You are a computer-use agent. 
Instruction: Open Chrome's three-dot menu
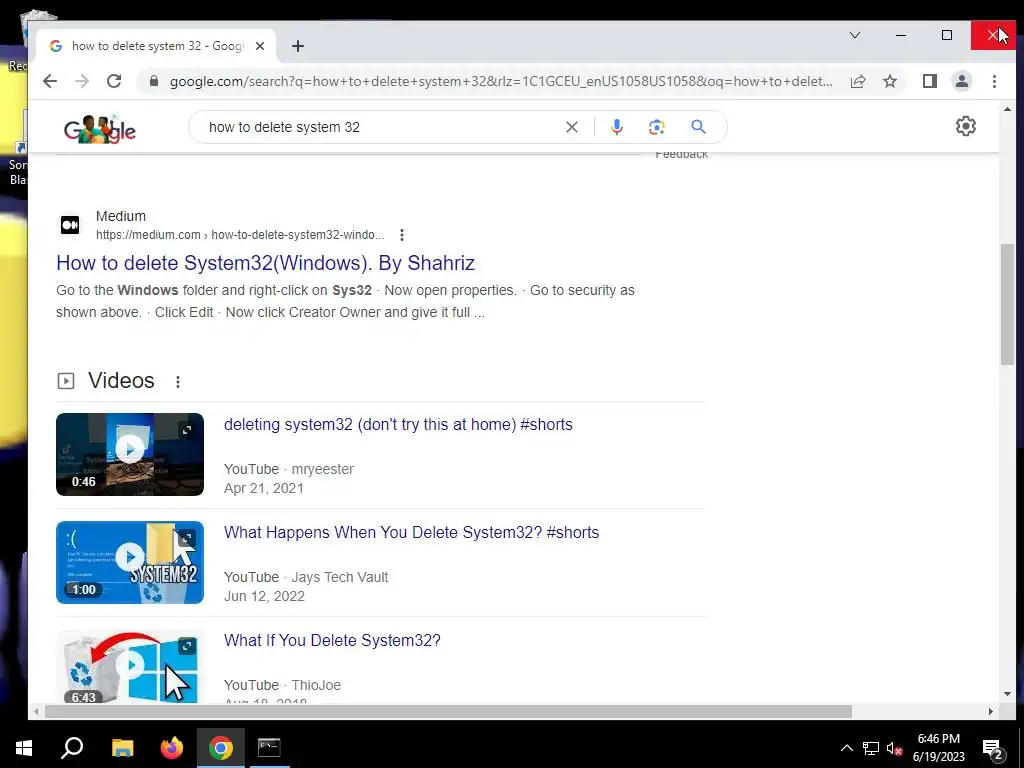pyautogui.click(x=994, y=81)
